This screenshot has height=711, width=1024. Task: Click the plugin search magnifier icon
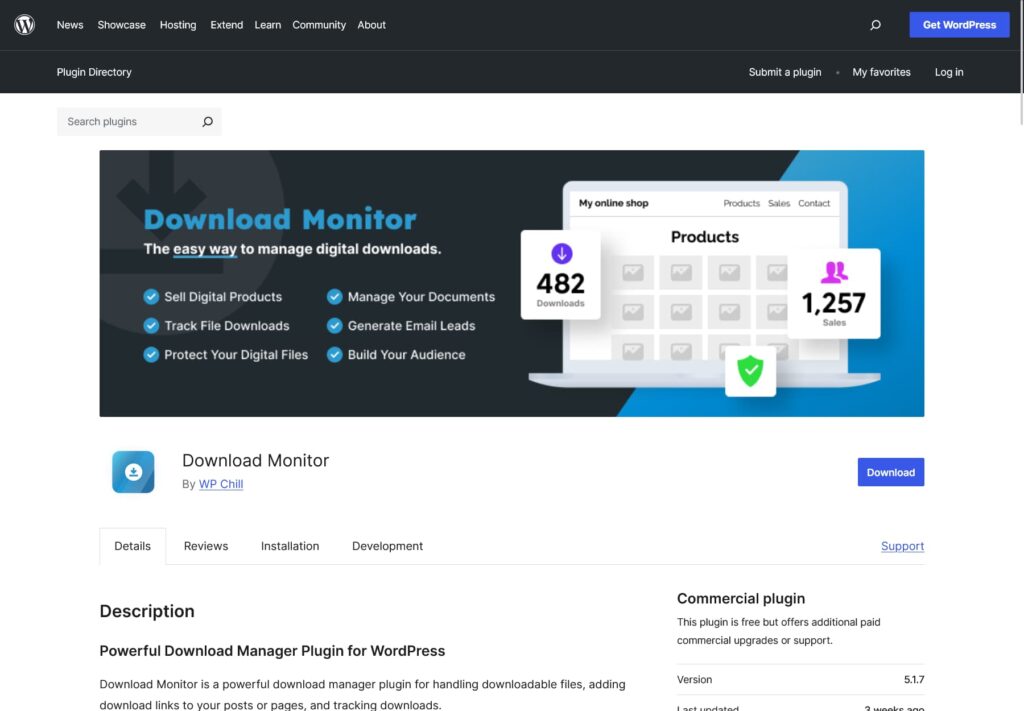pyautogui.click(x=207, y=122)
